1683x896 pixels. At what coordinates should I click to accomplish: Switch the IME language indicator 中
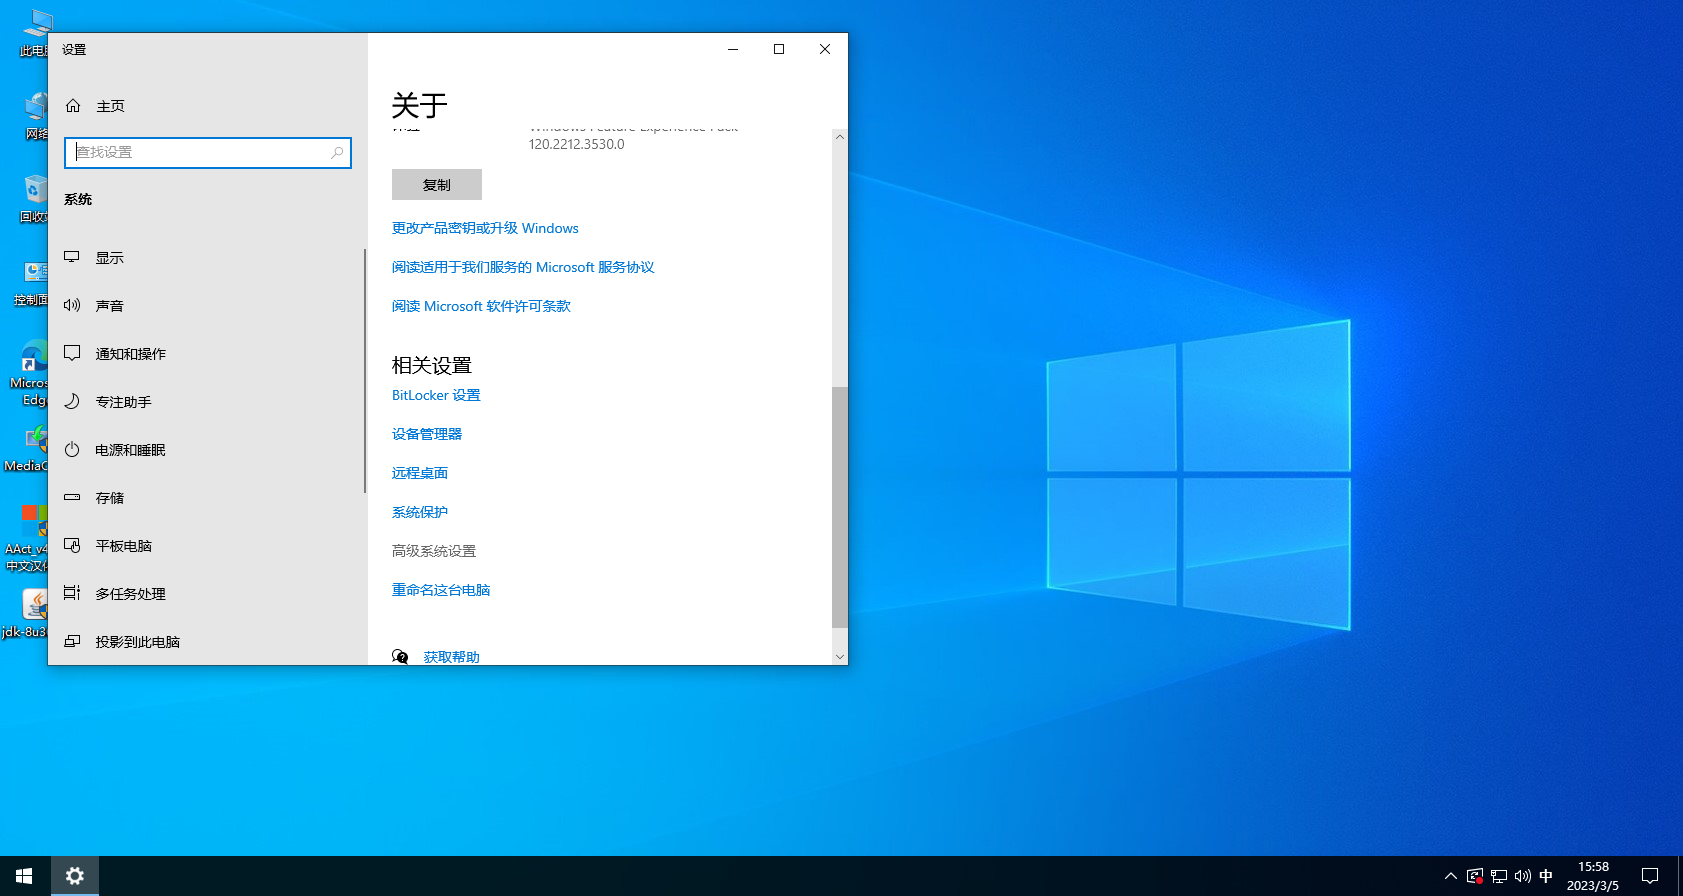(1546, 876)
